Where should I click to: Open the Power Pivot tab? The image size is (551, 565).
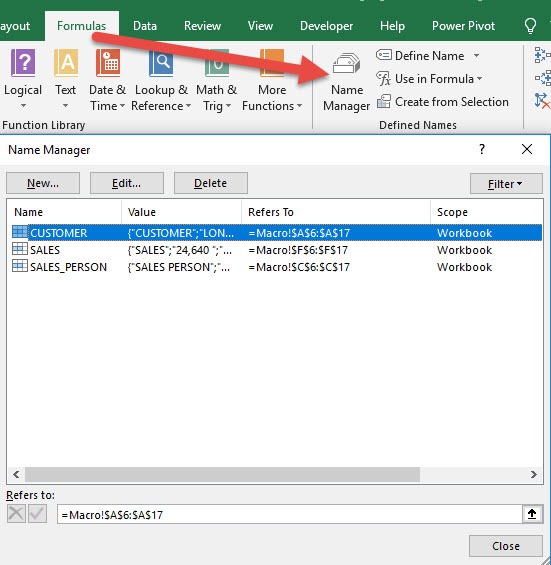click(463, 26)
